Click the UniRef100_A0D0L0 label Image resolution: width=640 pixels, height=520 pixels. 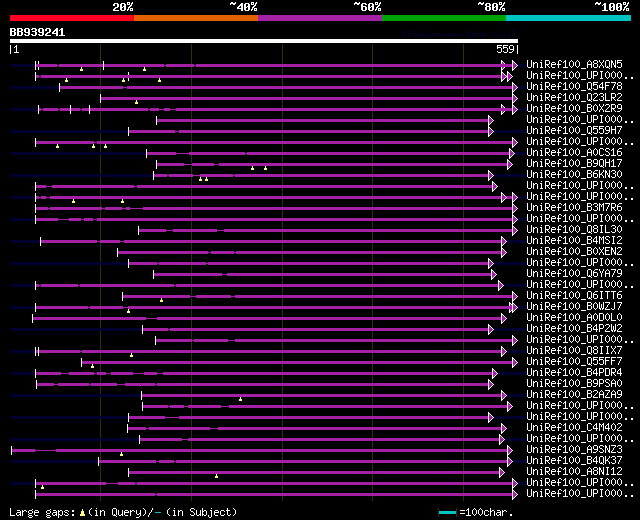[x=574, y=318]
